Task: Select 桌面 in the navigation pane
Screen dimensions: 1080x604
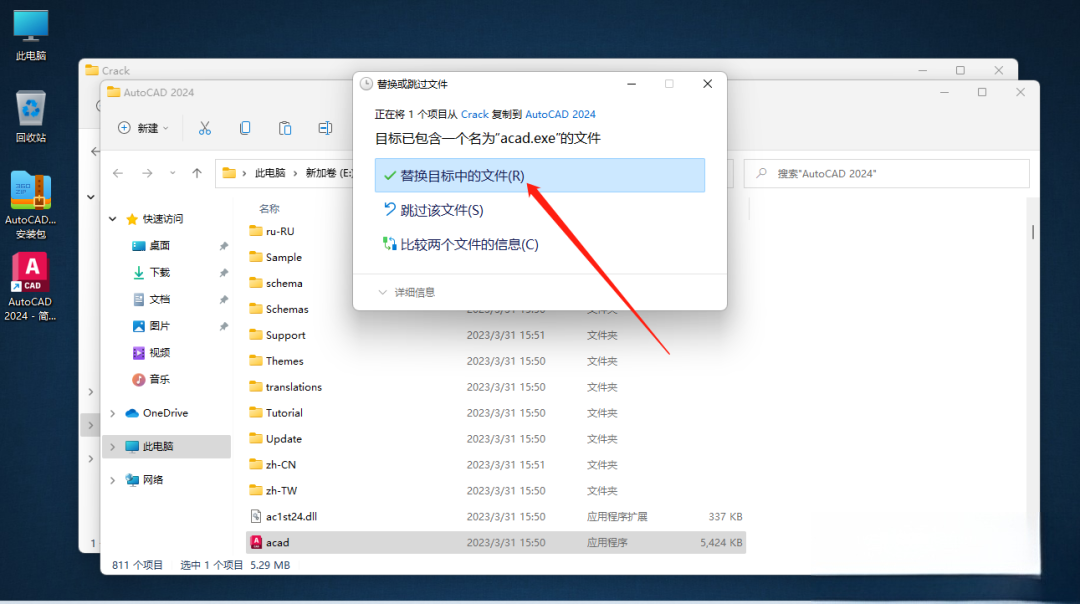Action: pyautogui.click(x=159, y=246)
